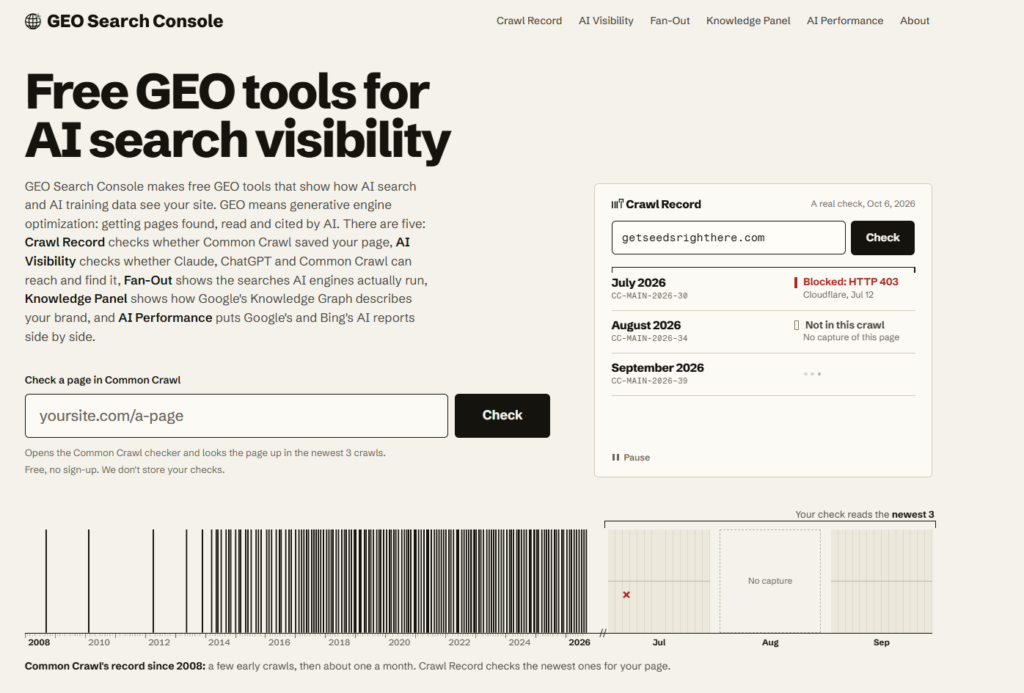Click 'Blocked: HTTP 403' status text

[850, 282]
